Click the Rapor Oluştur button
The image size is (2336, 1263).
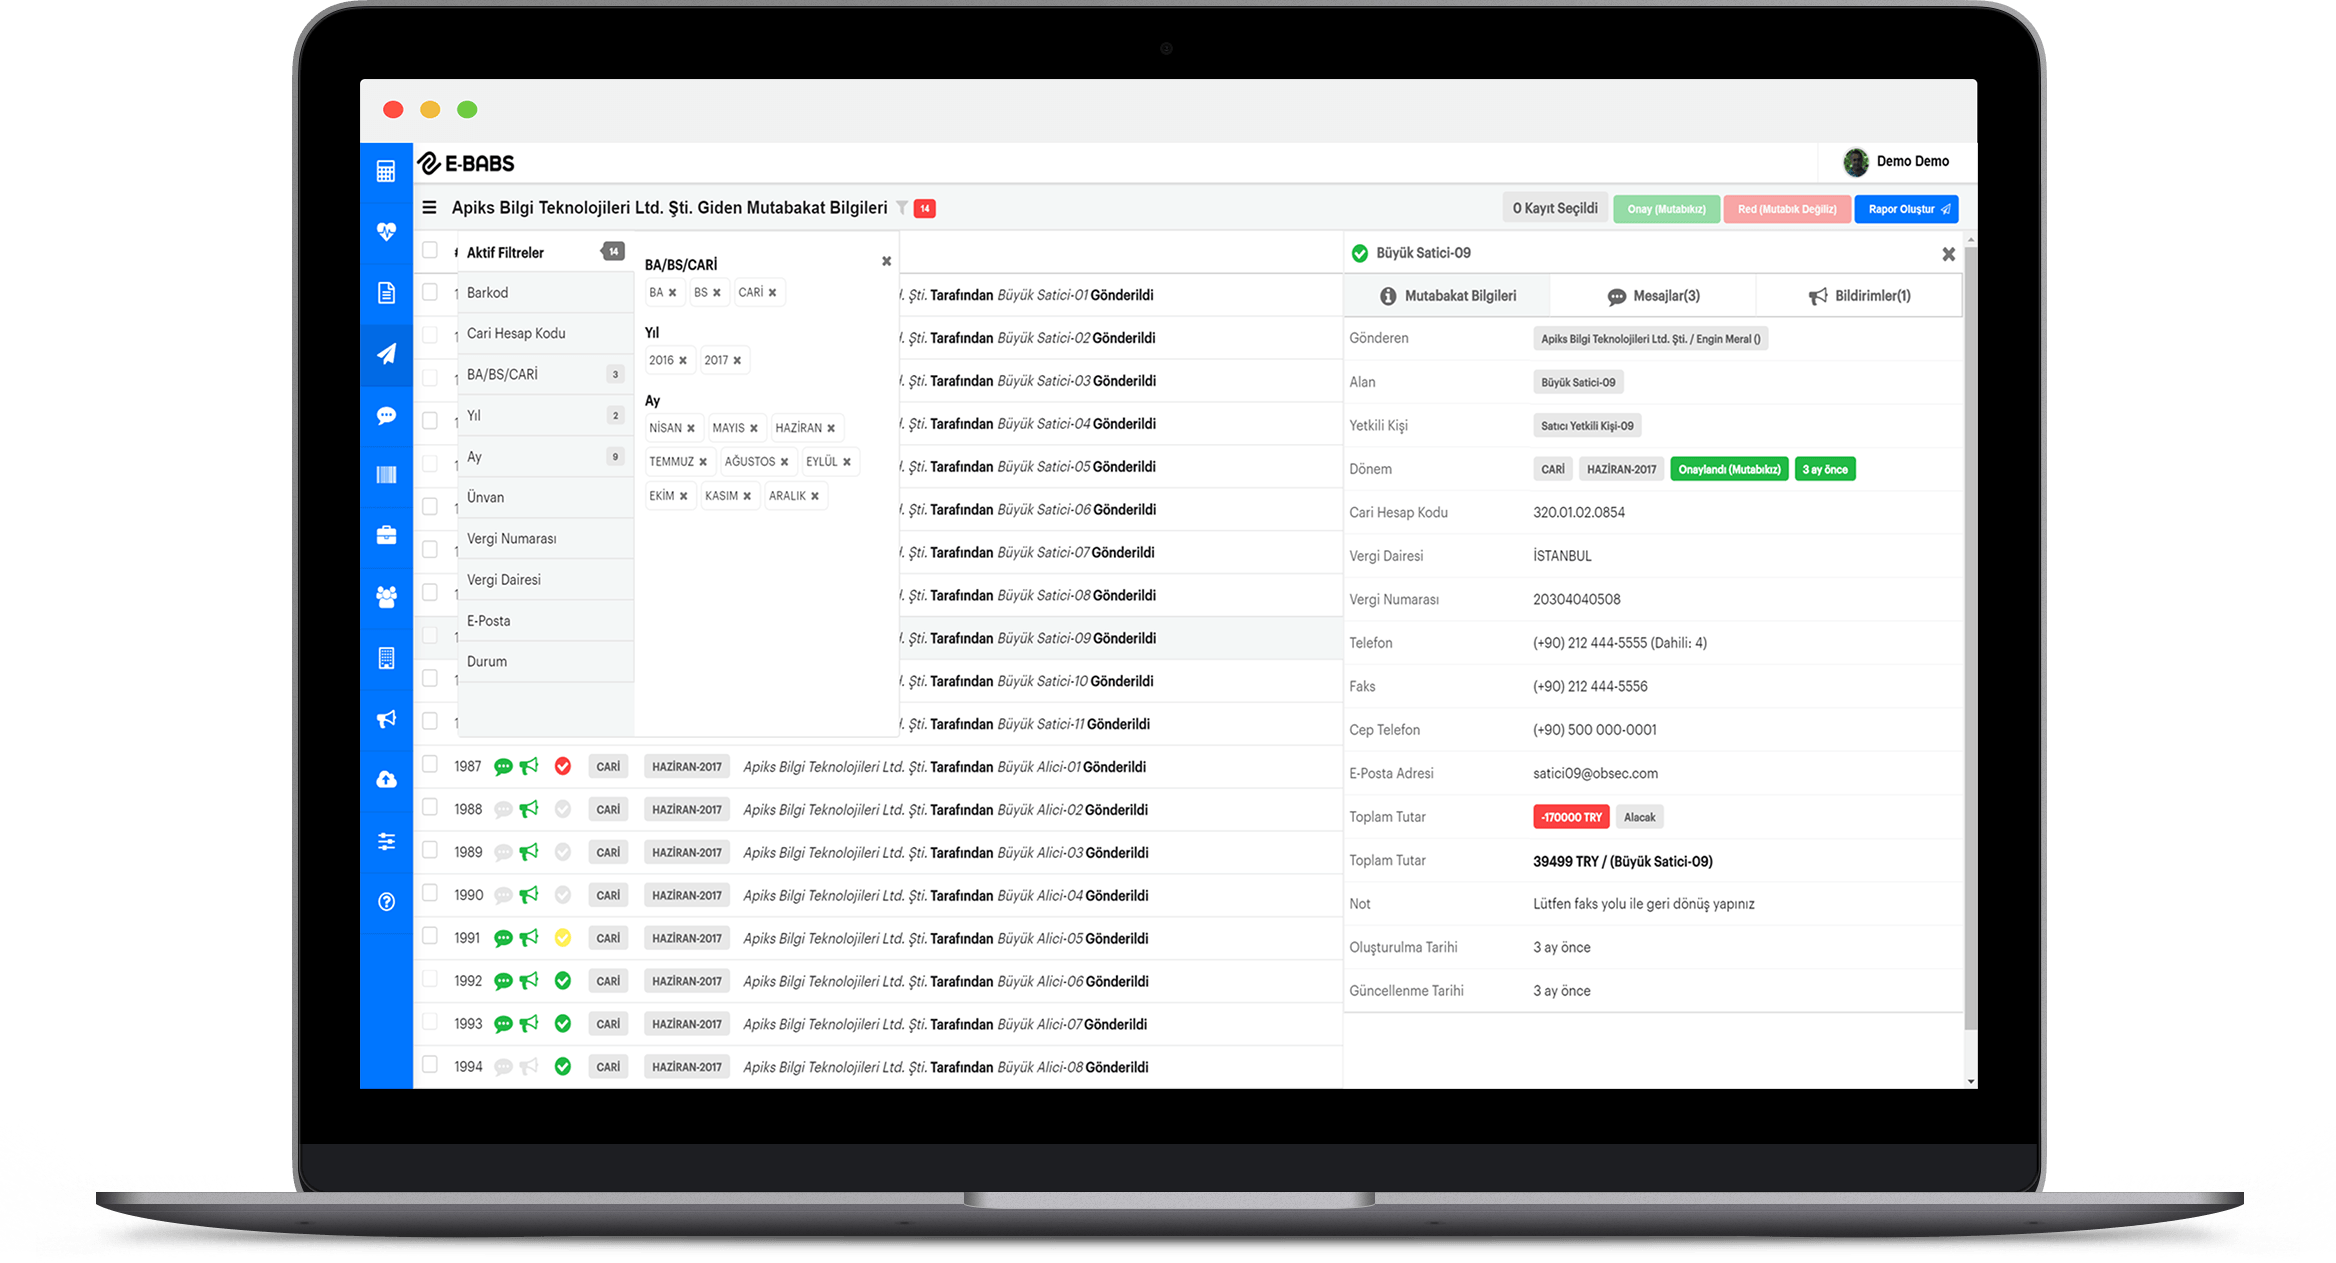point(1907,209)
